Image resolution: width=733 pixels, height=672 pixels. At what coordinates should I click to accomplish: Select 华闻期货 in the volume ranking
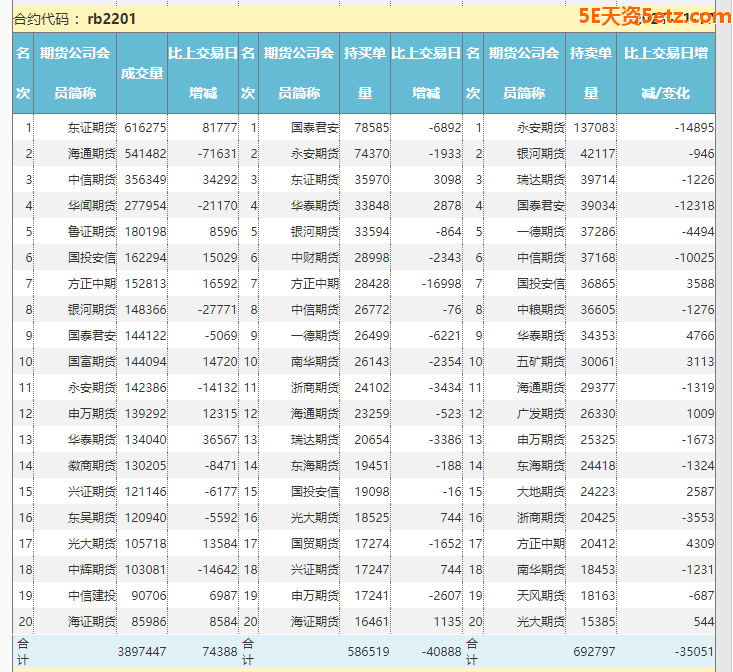pyautogui.click(x=92, y=206)
